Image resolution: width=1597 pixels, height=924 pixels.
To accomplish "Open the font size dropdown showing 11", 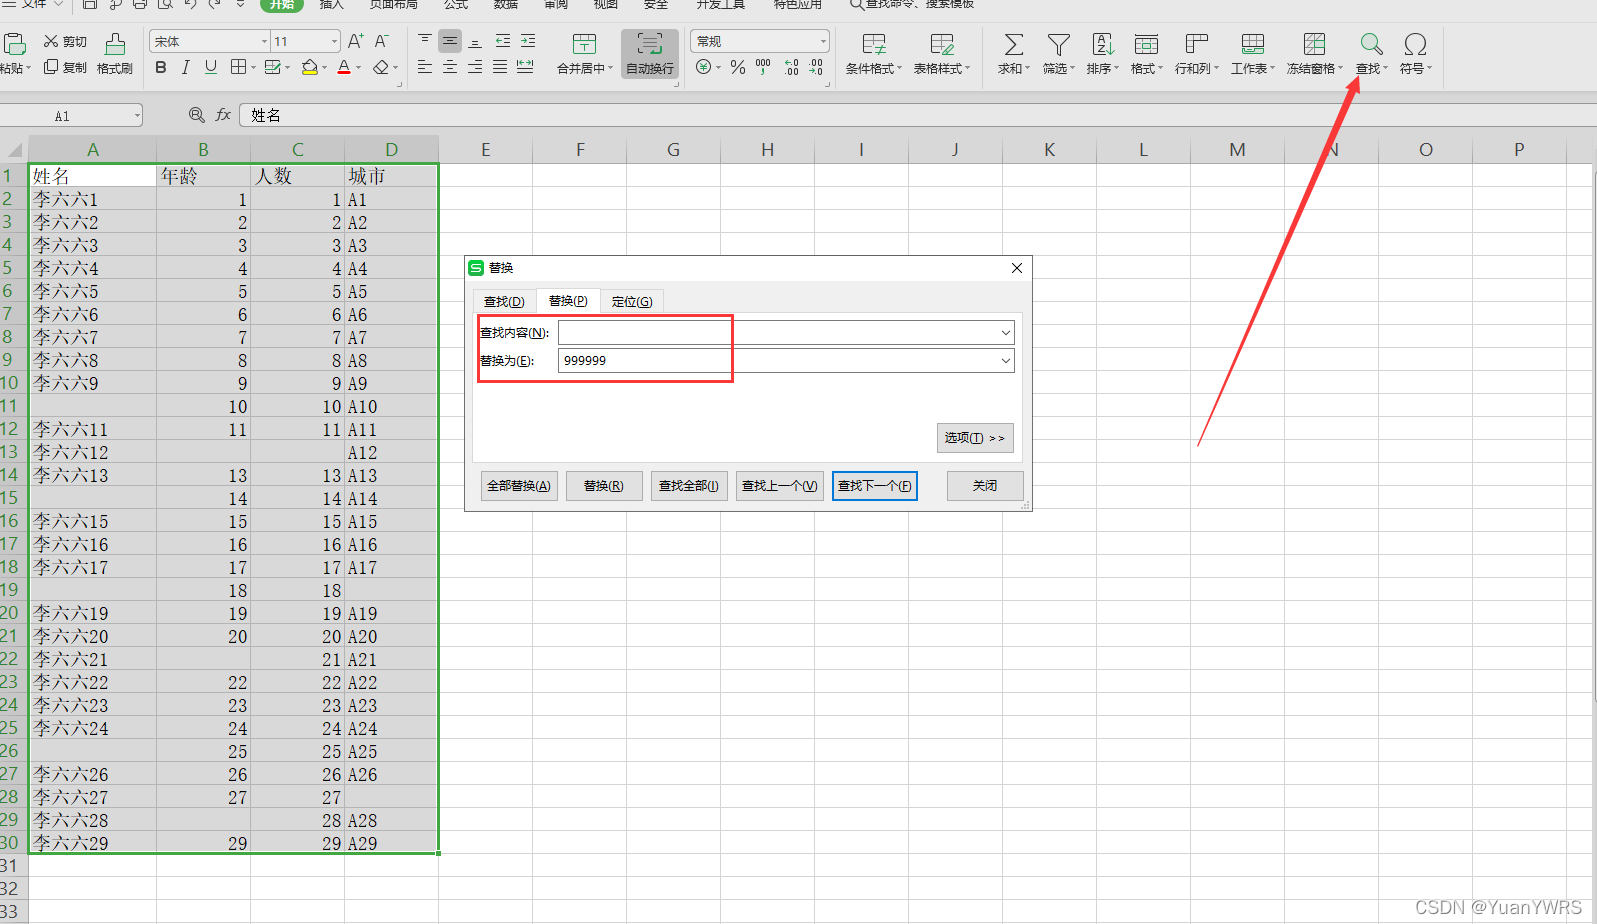I will [334, 41].
